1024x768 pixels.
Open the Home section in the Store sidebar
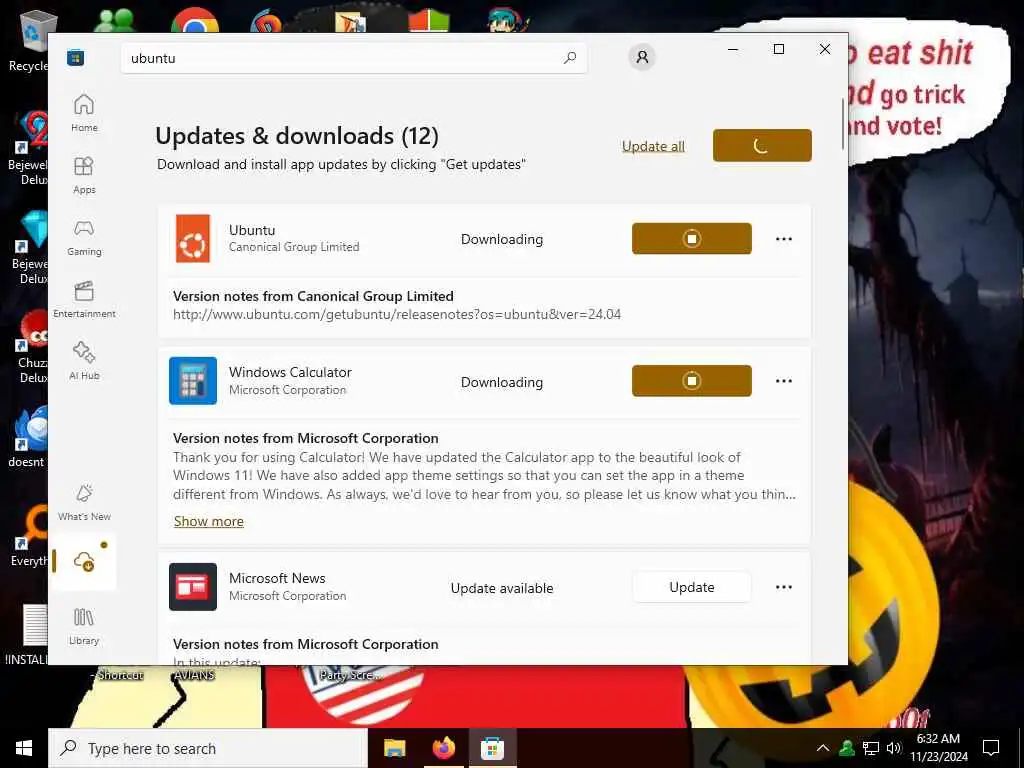pos(84,113)
